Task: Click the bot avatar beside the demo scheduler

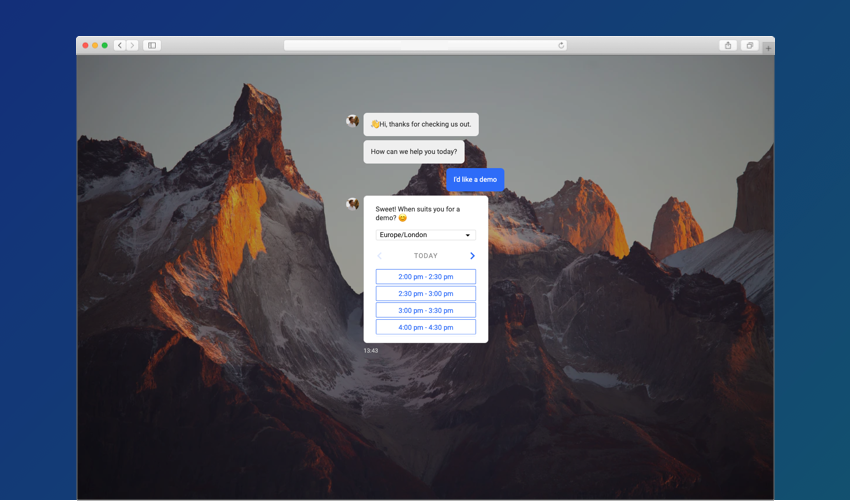Action: pos(352,203)
